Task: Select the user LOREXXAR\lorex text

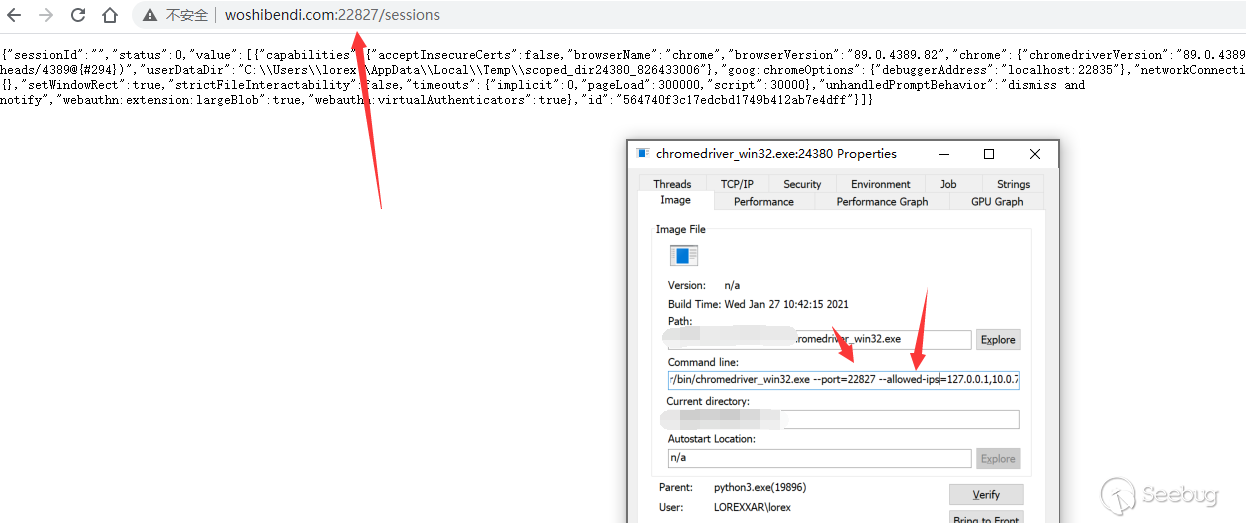Action: (752, 507)
